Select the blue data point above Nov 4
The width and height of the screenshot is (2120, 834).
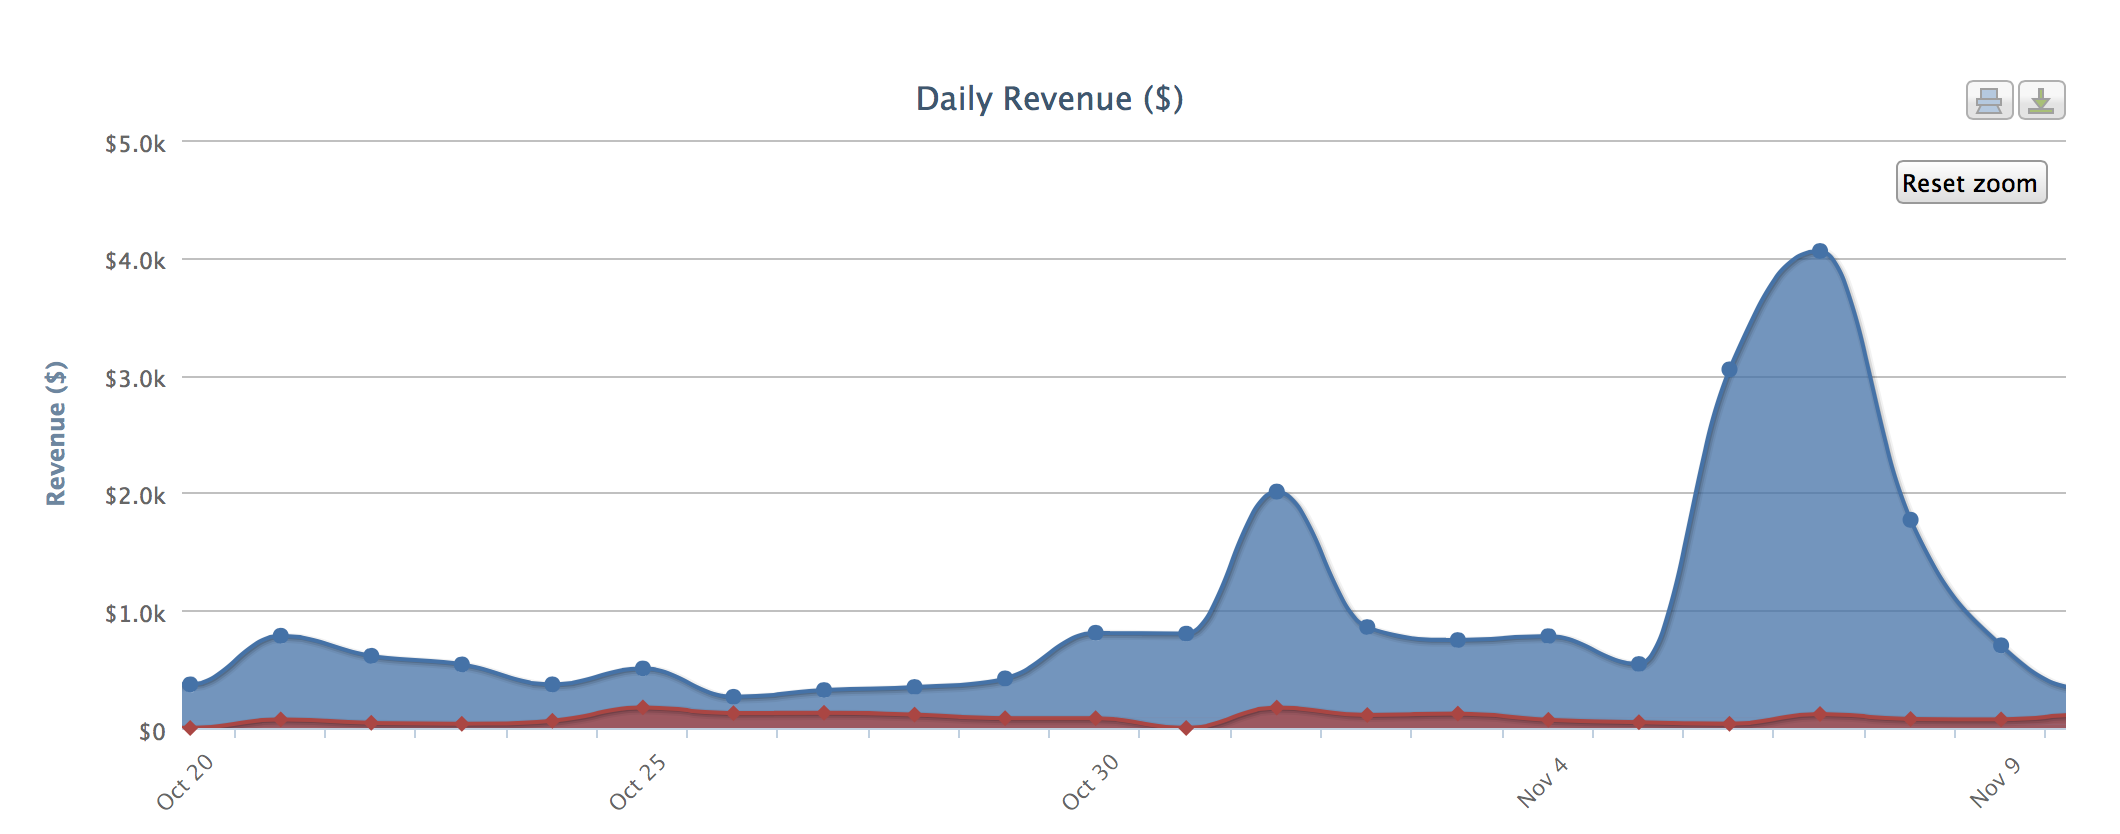coord(1548,636)
